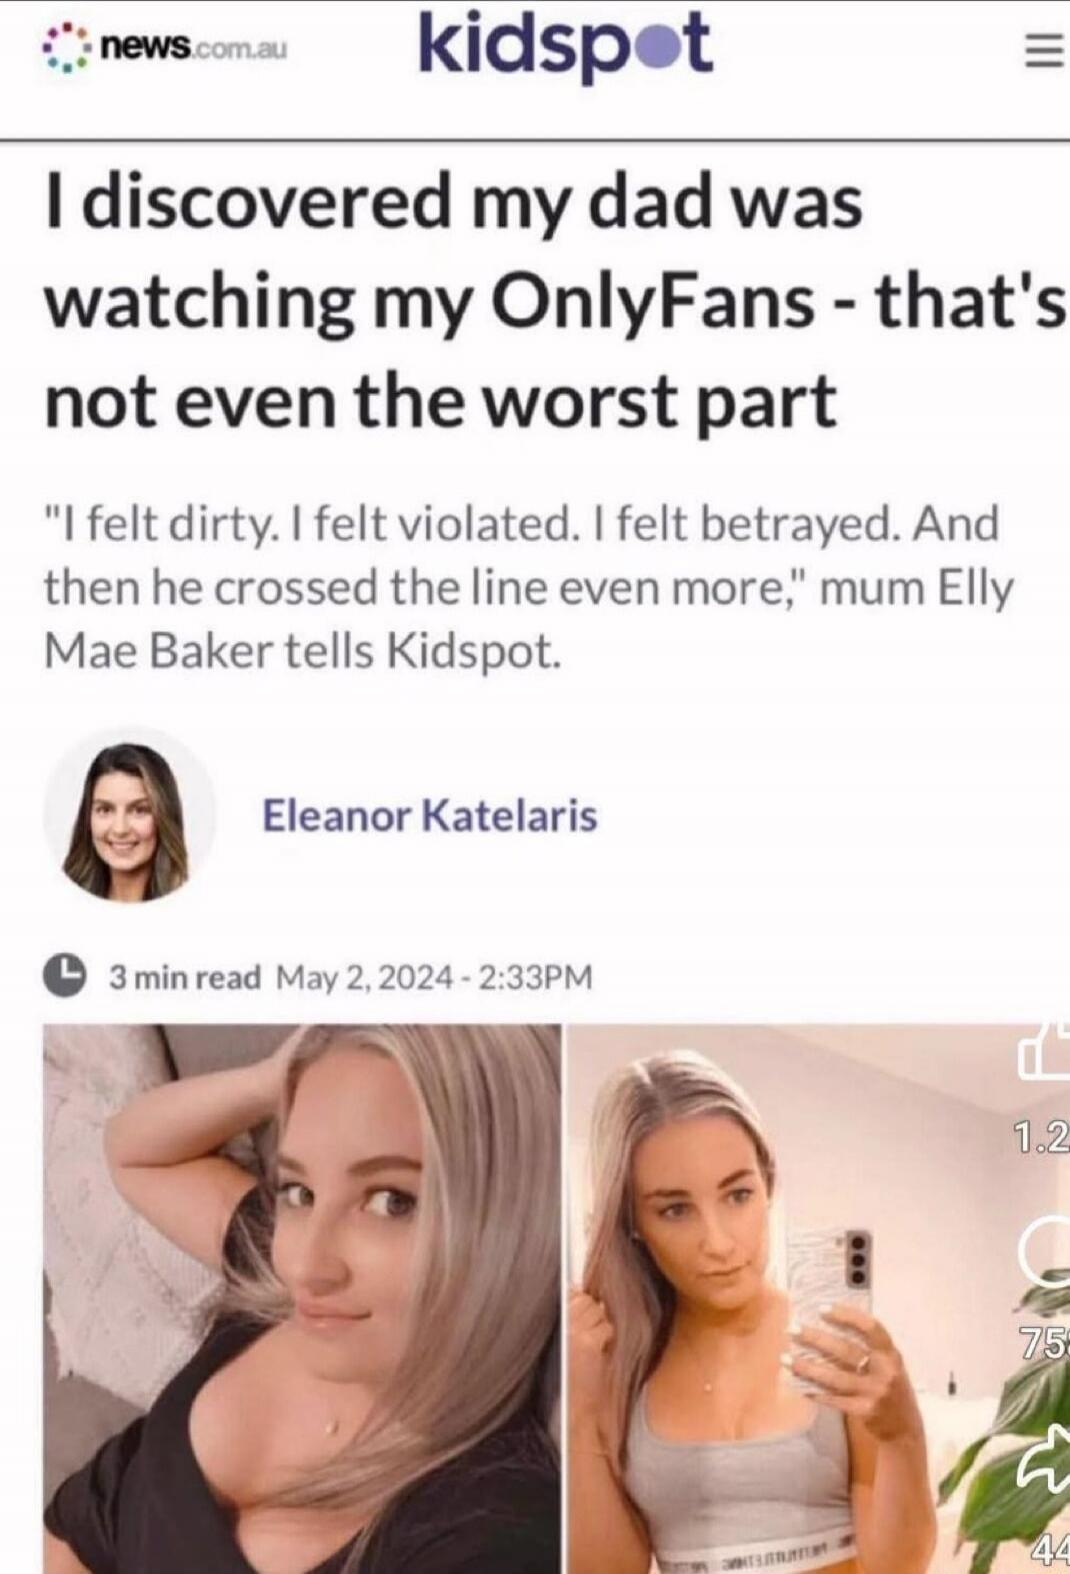
Task: Open the left photo of blonde woman
Action: [302, 1298]
